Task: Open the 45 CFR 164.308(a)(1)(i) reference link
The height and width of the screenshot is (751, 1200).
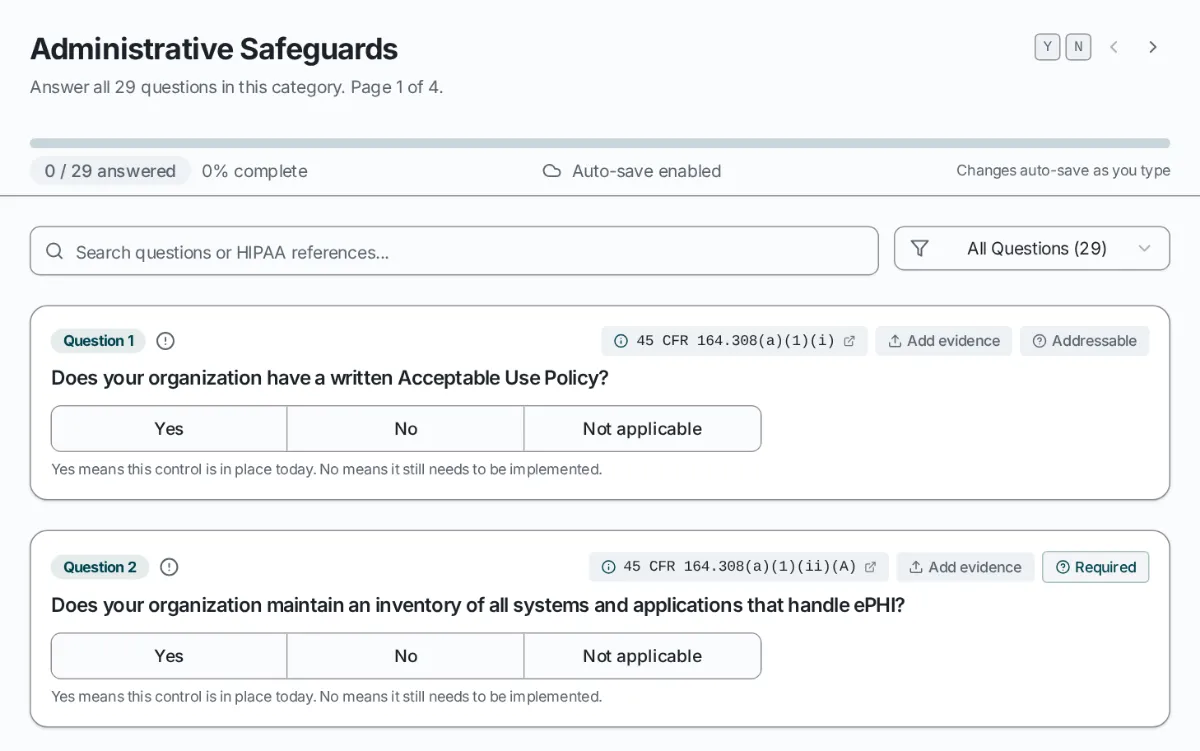Action: point(735,341)
